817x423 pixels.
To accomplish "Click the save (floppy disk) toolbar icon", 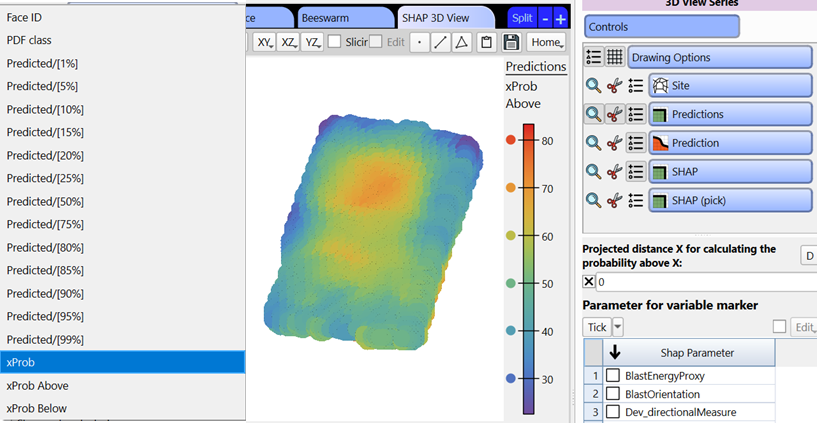I will click(512, 42).
